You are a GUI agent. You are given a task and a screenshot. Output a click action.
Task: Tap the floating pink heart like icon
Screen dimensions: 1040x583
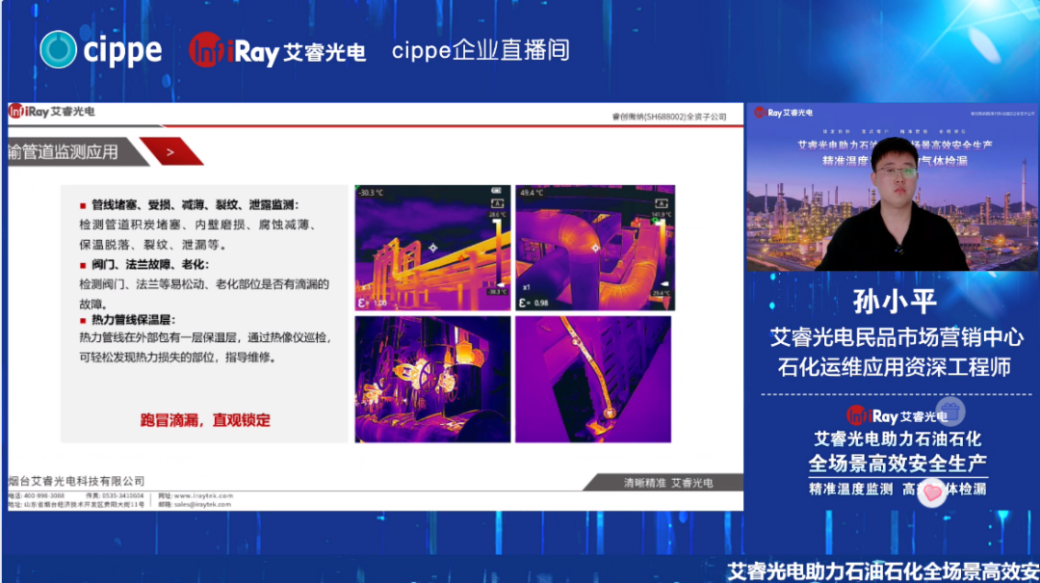coord(932,492)
